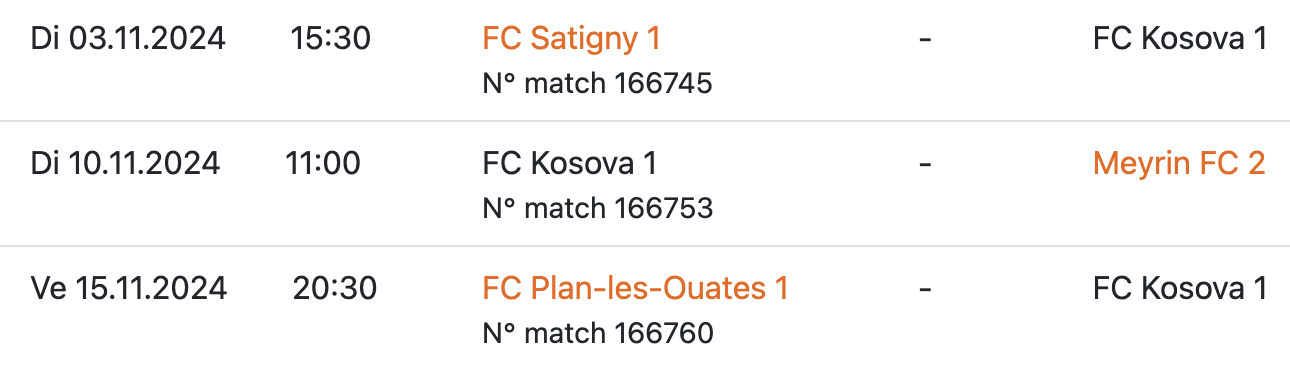Select the date Ve 15.11.2024

tap(129, 288)
